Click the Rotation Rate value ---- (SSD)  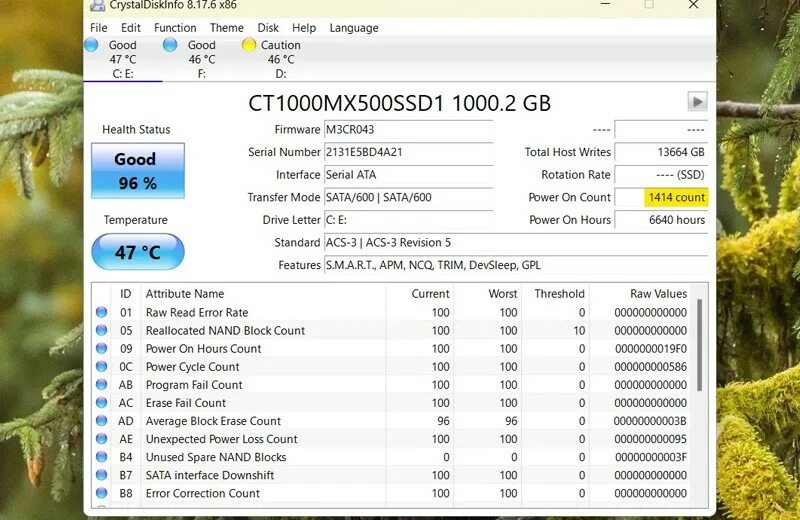[661, 175]
